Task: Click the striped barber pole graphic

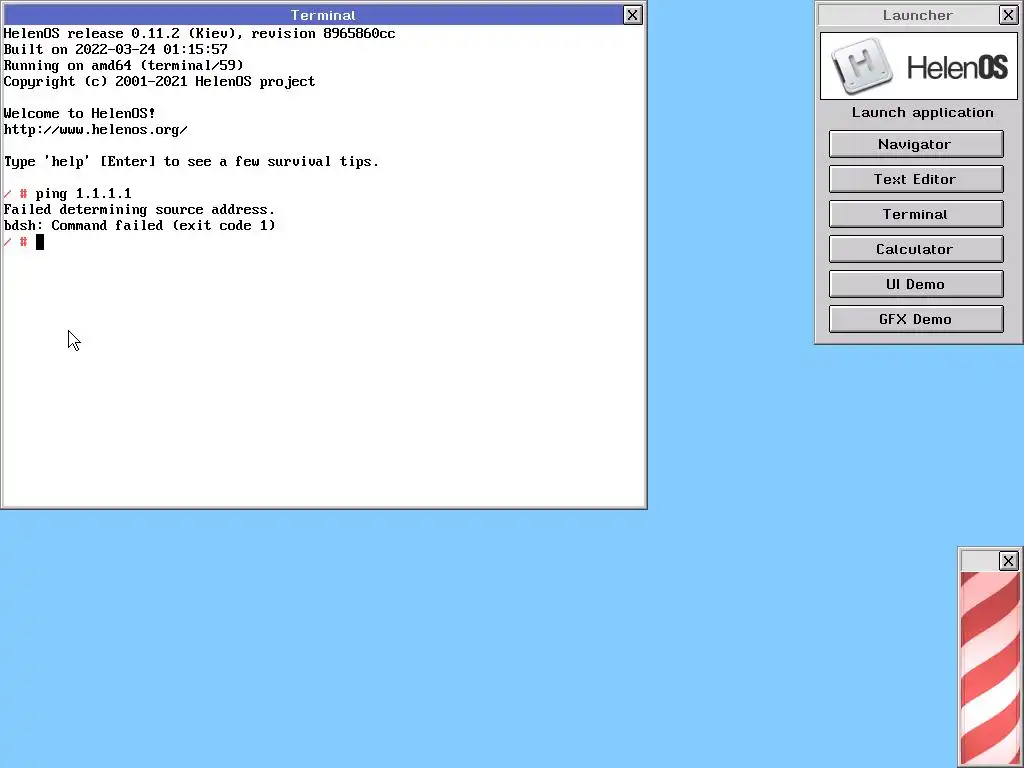Action: 990,669
